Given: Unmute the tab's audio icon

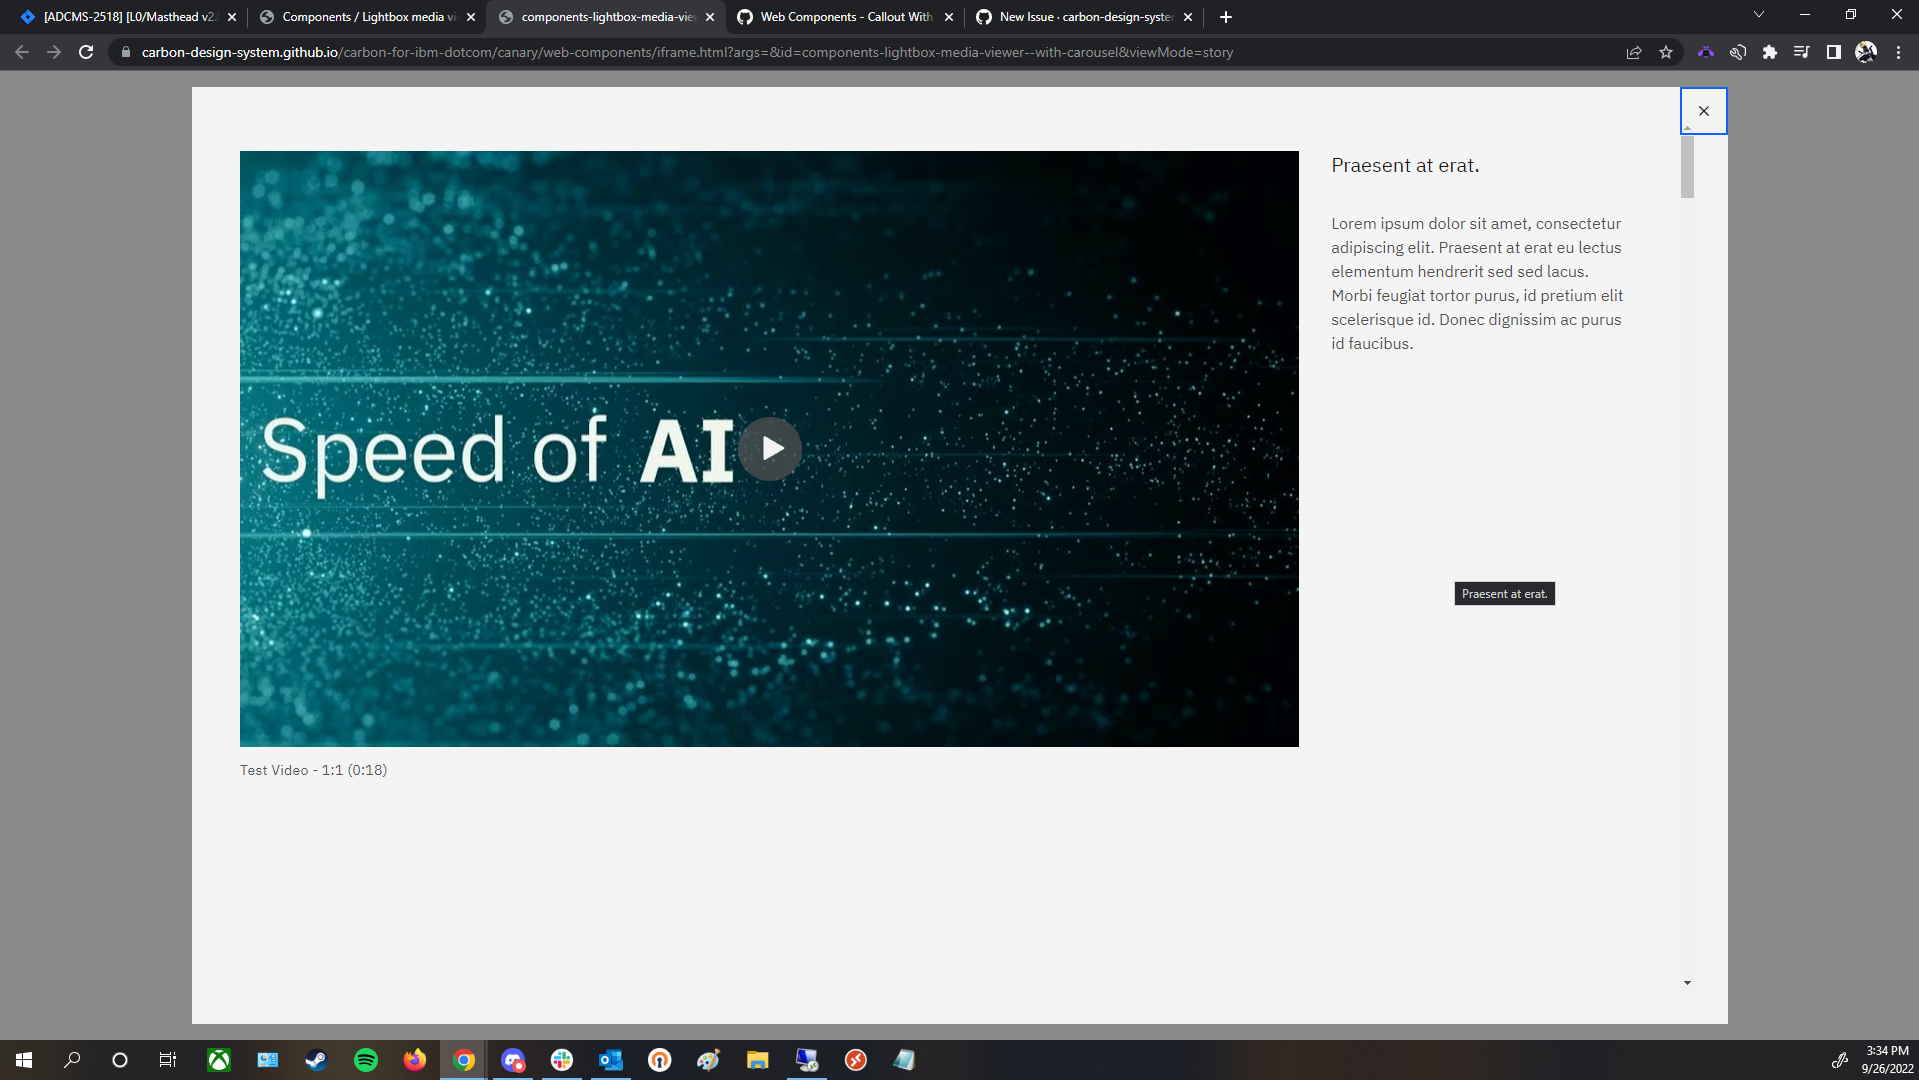Looking at the screenshot, I should pyautogui.click(x=1737, y=52).
